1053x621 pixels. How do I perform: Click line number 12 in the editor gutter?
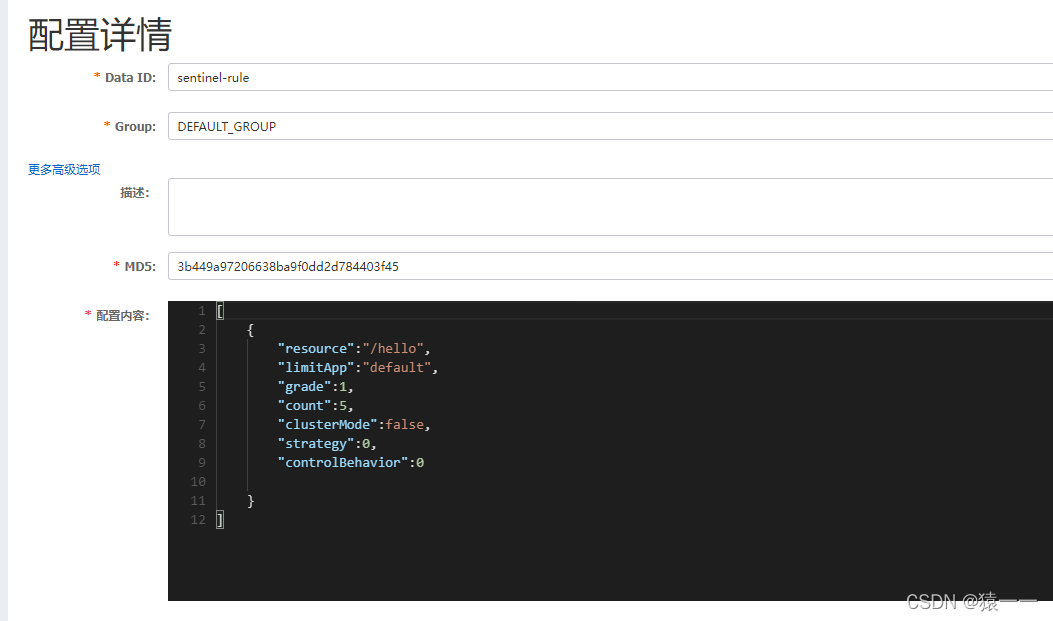[198, 520]
